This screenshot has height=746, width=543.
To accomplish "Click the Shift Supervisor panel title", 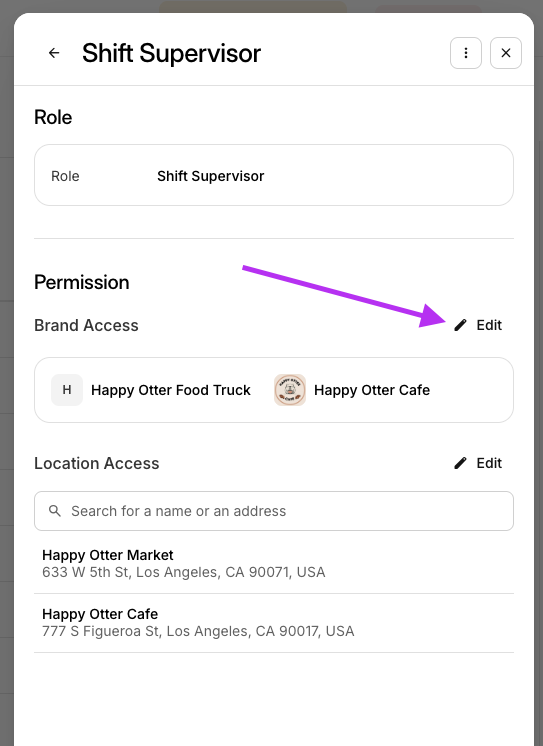I will pos(171,53).
